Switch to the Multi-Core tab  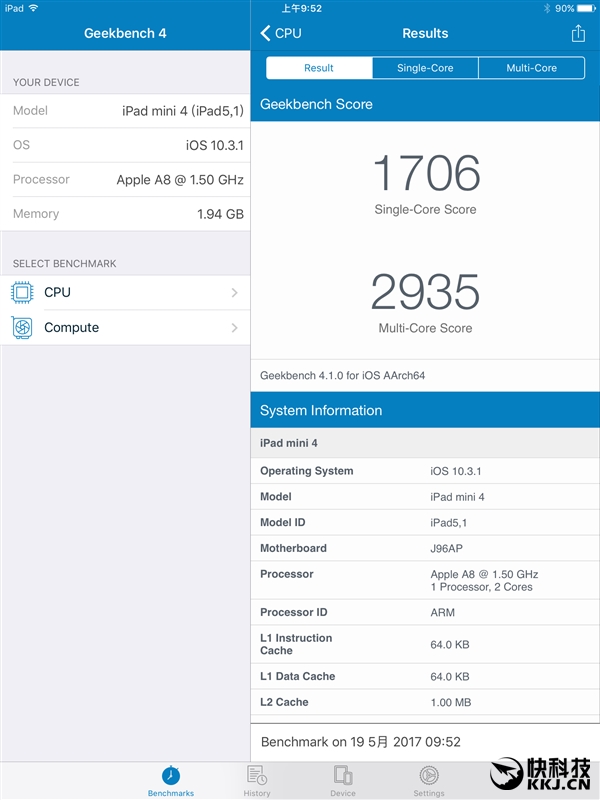click(x=531, y=68)
